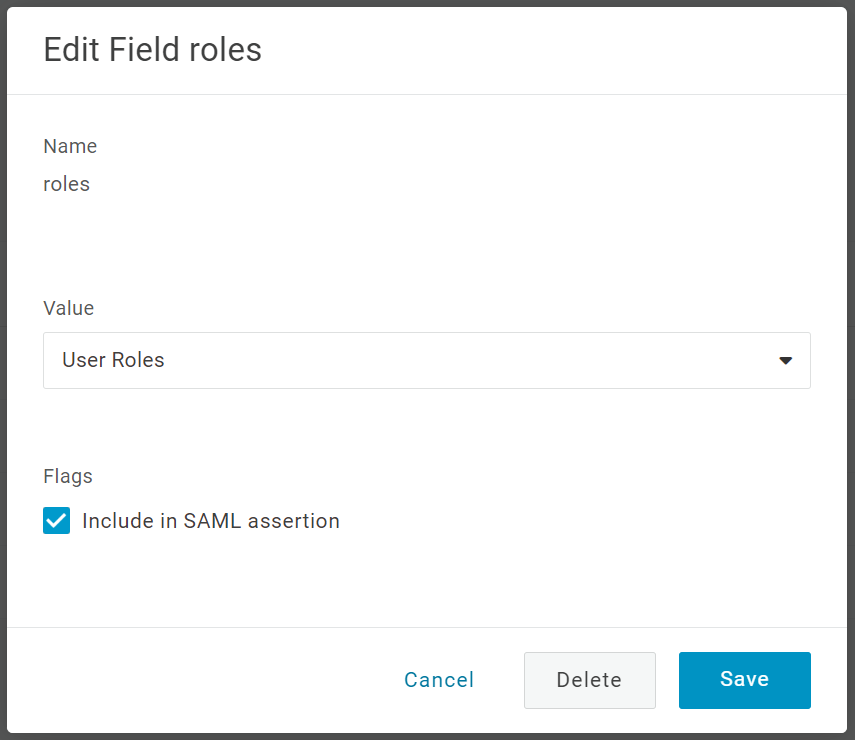
Task: Expand the User Roles combo box
Action: 426,360
